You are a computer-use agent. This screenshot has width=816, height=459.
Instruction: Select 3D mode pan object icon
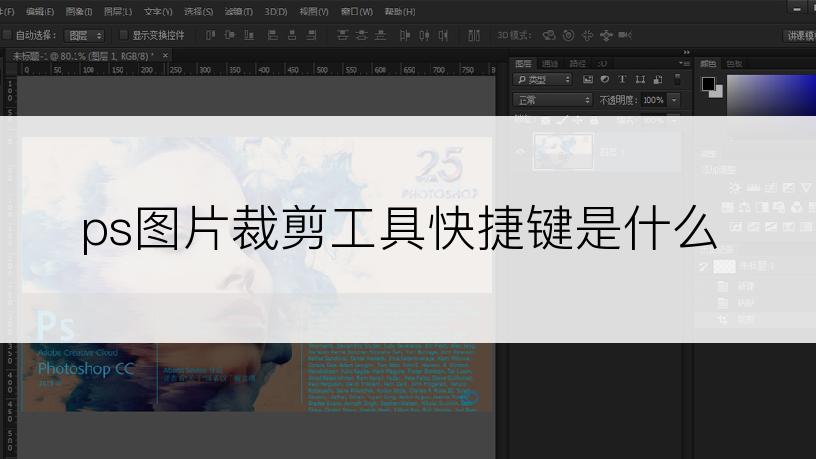pos(588,35)
